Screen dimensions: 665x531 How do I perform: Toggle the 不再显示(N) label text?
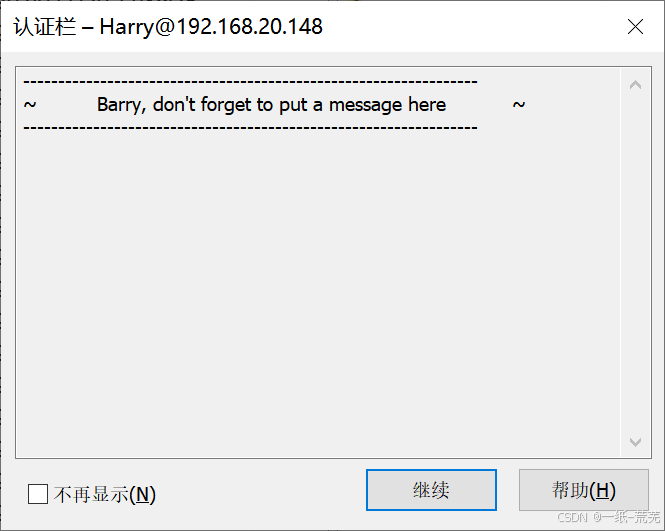(x=105, y=495)
